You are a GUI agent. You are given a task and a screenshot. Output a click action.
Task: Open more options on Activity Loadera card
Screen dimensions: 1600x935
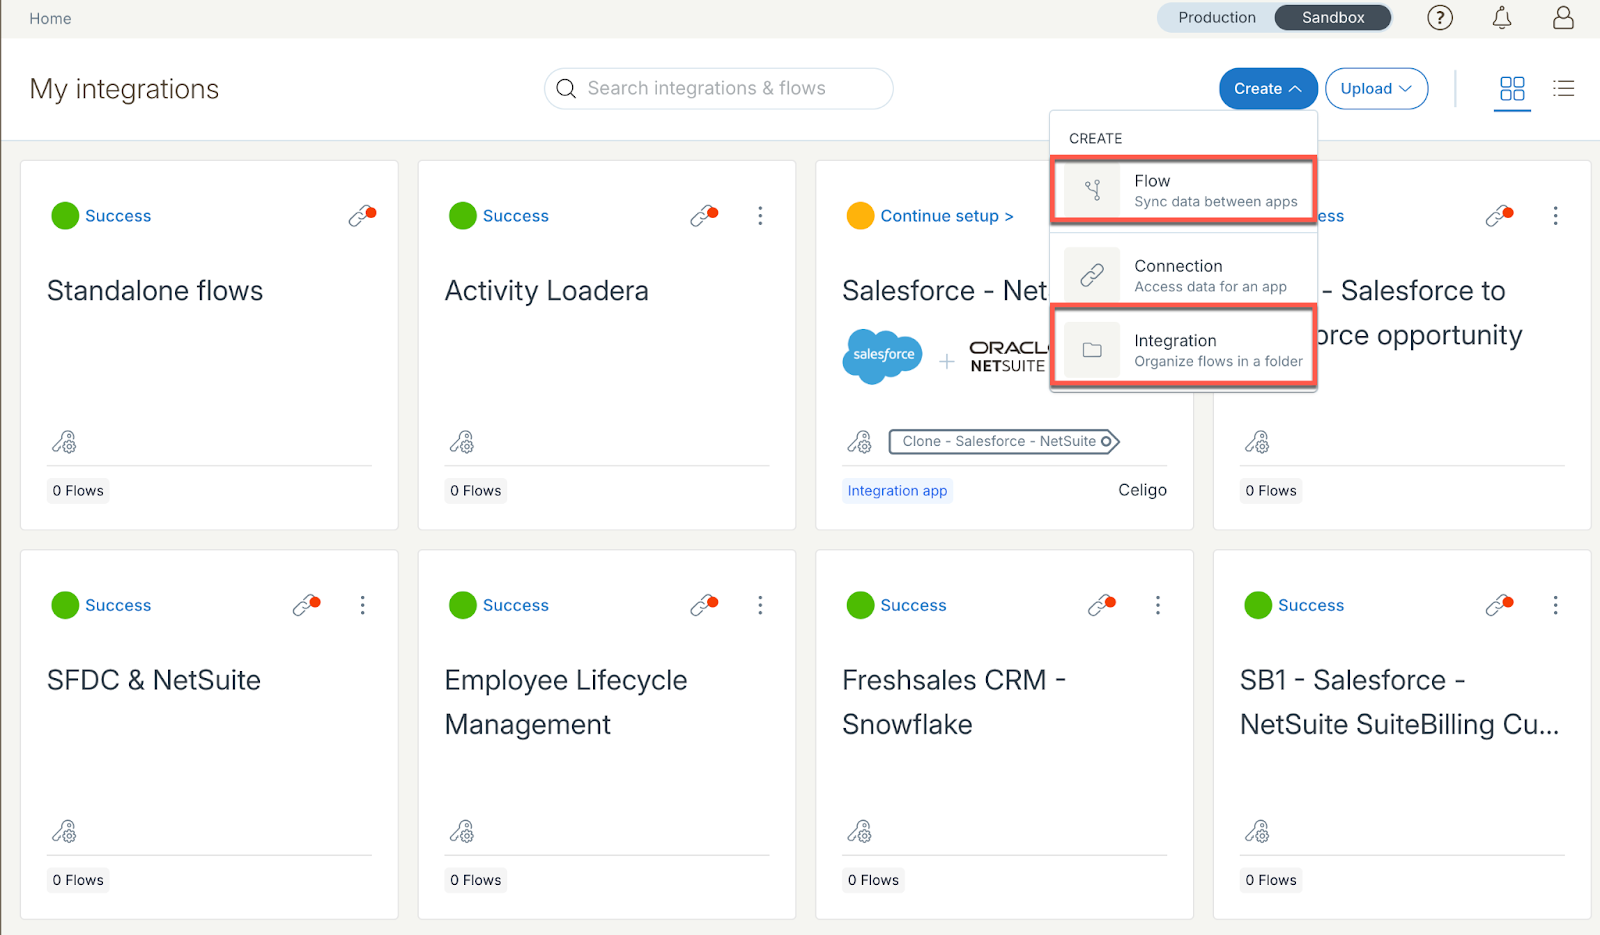760,215
